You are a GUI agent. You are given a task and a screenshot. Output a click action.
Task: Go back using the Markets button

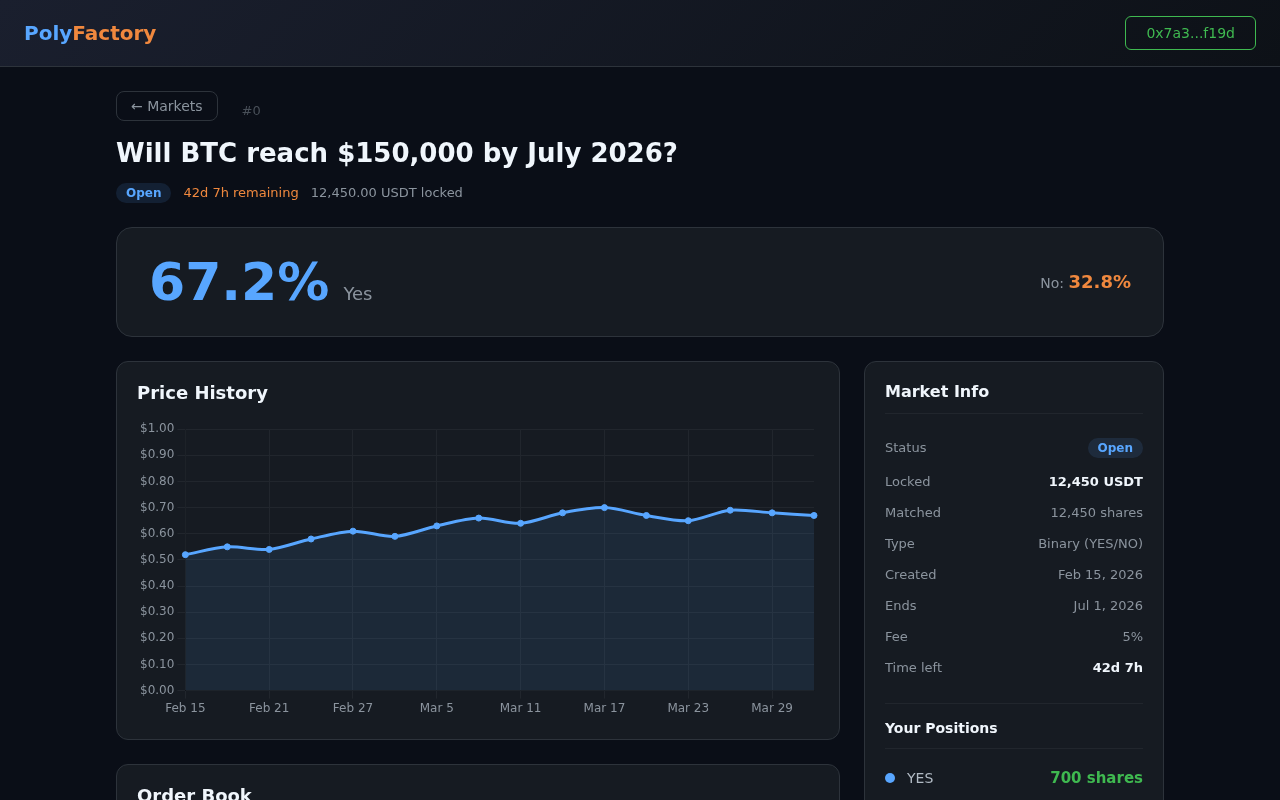click(x=166, y=106)
